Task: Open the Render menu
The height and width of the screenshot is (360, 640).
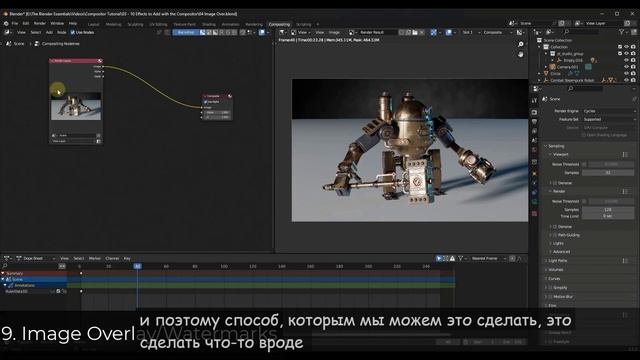Action: pos(40,24)
